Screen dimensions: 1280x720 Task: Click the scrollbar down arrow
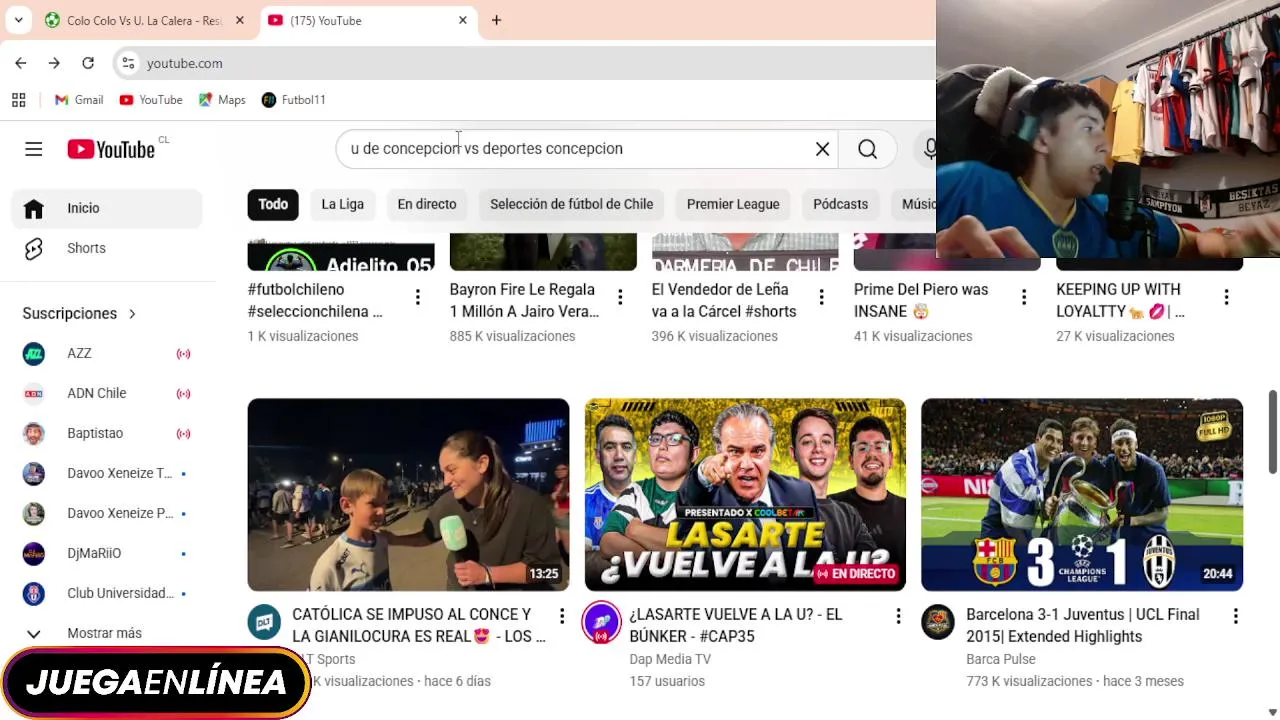click(x=1273, y=712)
